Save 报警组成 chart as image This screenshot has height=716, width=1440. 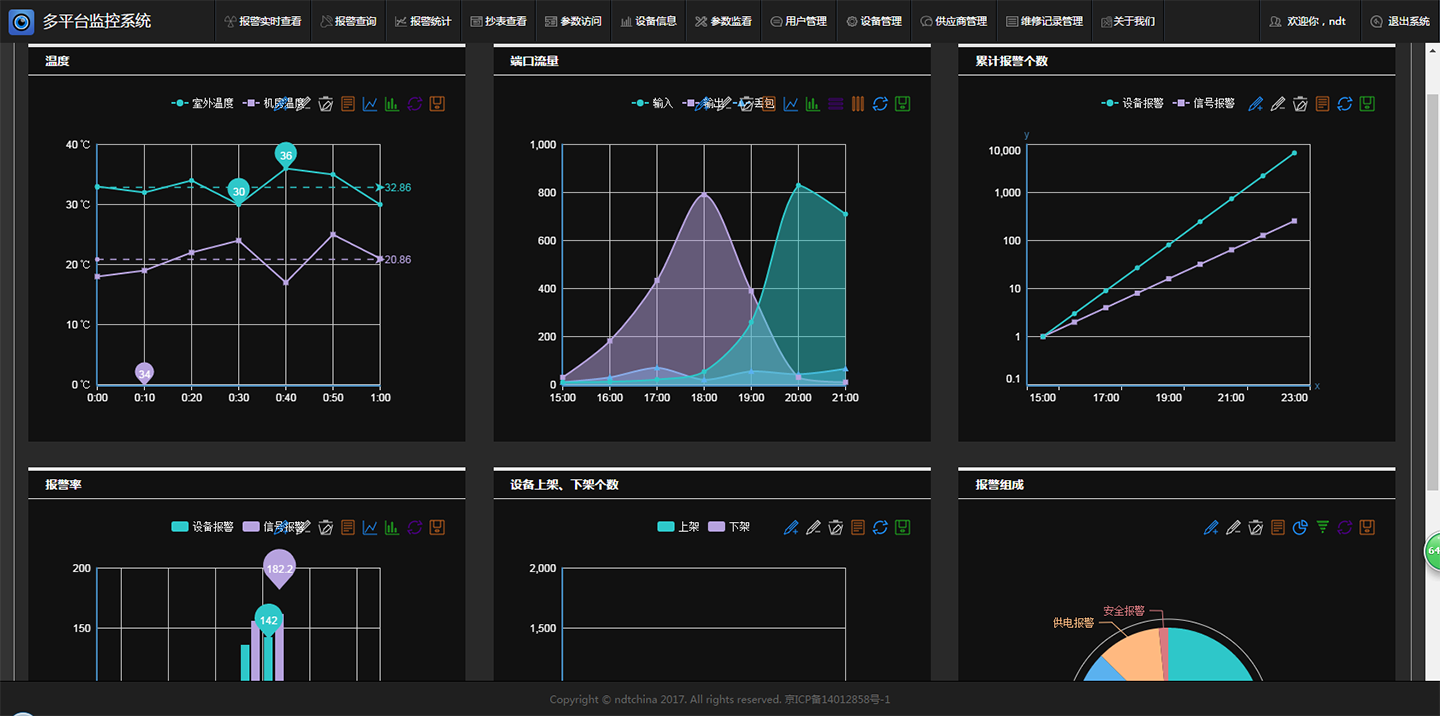[1367, 527]
